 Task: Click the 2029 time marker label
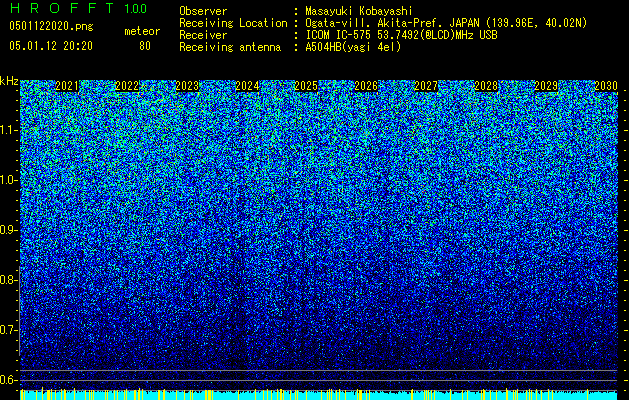point(546,86)
